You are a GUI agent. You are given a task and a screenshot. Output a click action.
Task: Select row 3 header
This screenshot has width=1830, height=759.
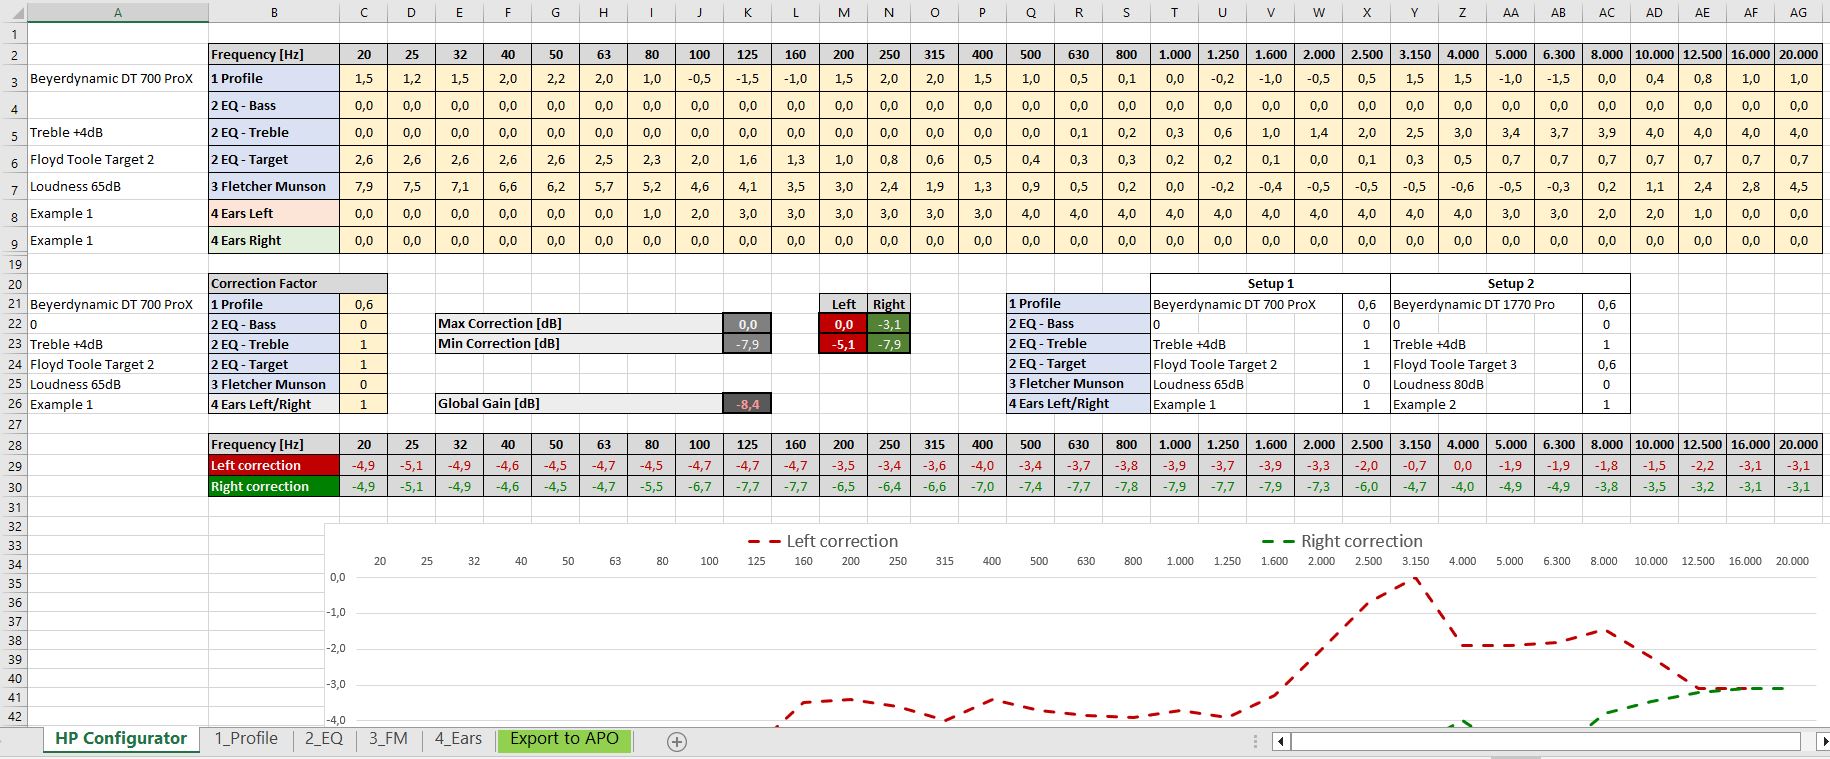pyautogui.click(x=13, y=81)
